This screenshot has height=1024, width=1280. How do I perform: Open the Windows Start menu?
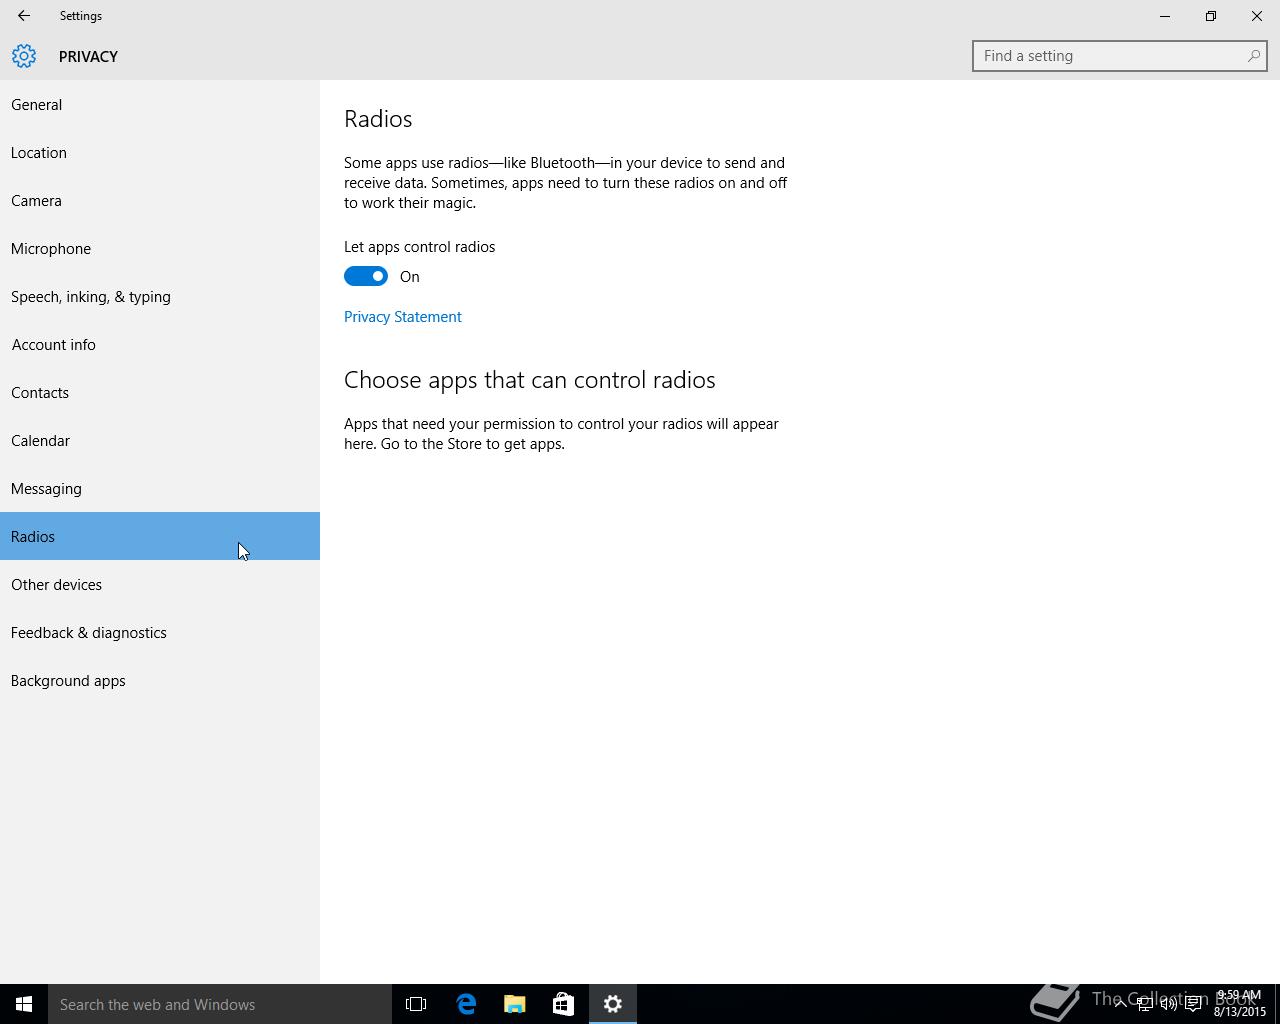point(24,1004)
